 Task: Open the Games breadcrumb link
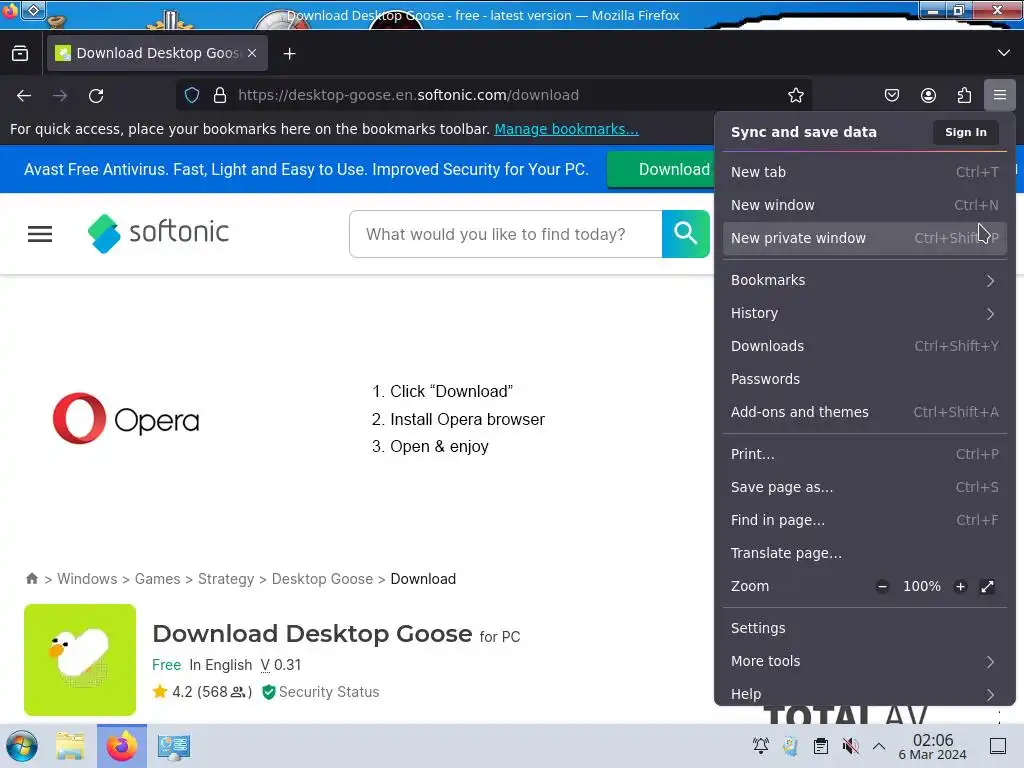pos(157,579)
